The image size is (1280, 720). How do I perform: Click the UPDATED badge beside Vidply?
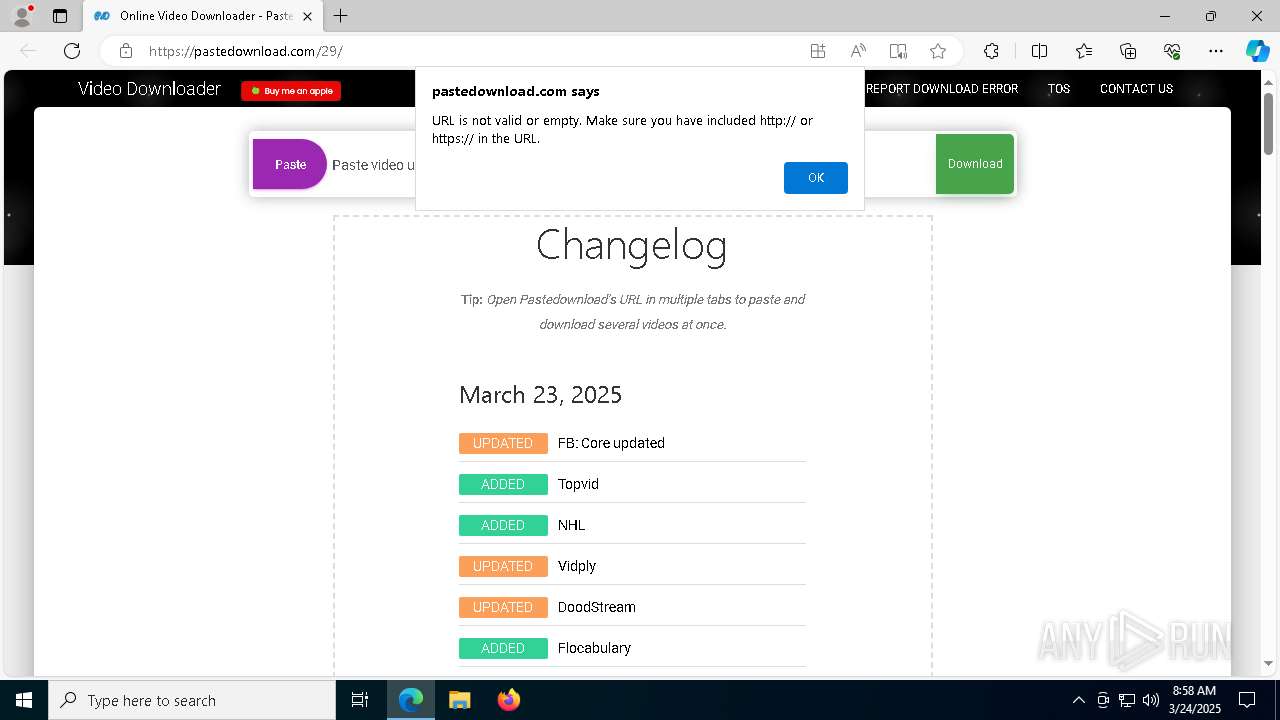click(x=503, y=566)
